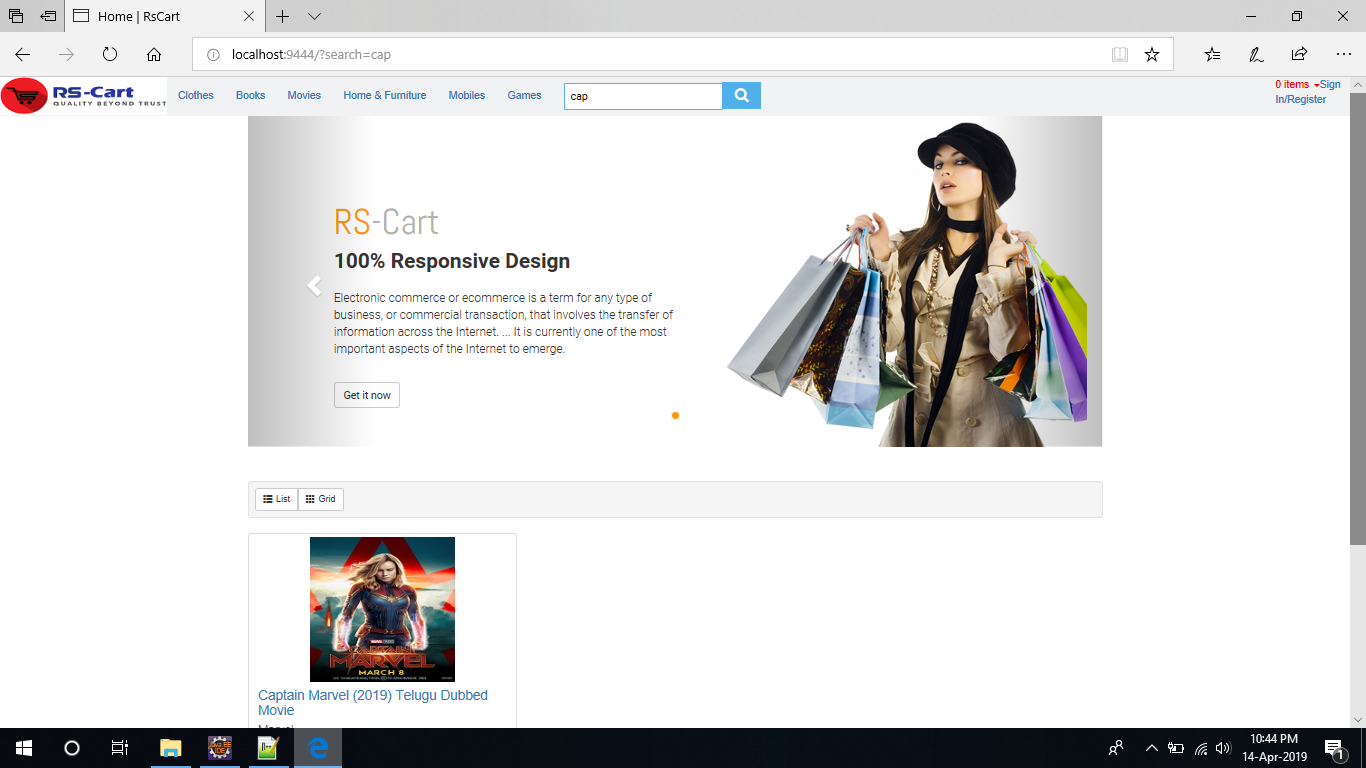The height and width of the screenshot is (768, 1366).
Task: Click the search input field containing cap
Action: click(x=642, y=96)
